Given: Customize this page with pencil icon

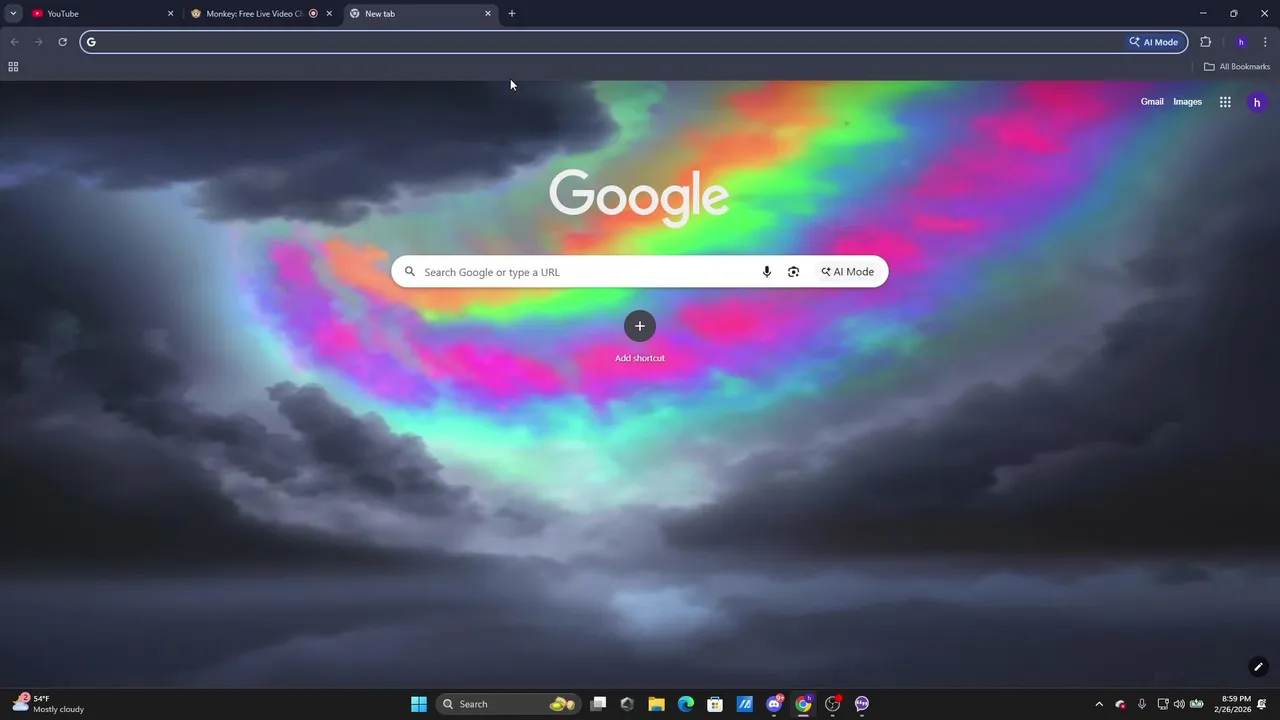Looking at the screenshot, I should click(1258, 667).
